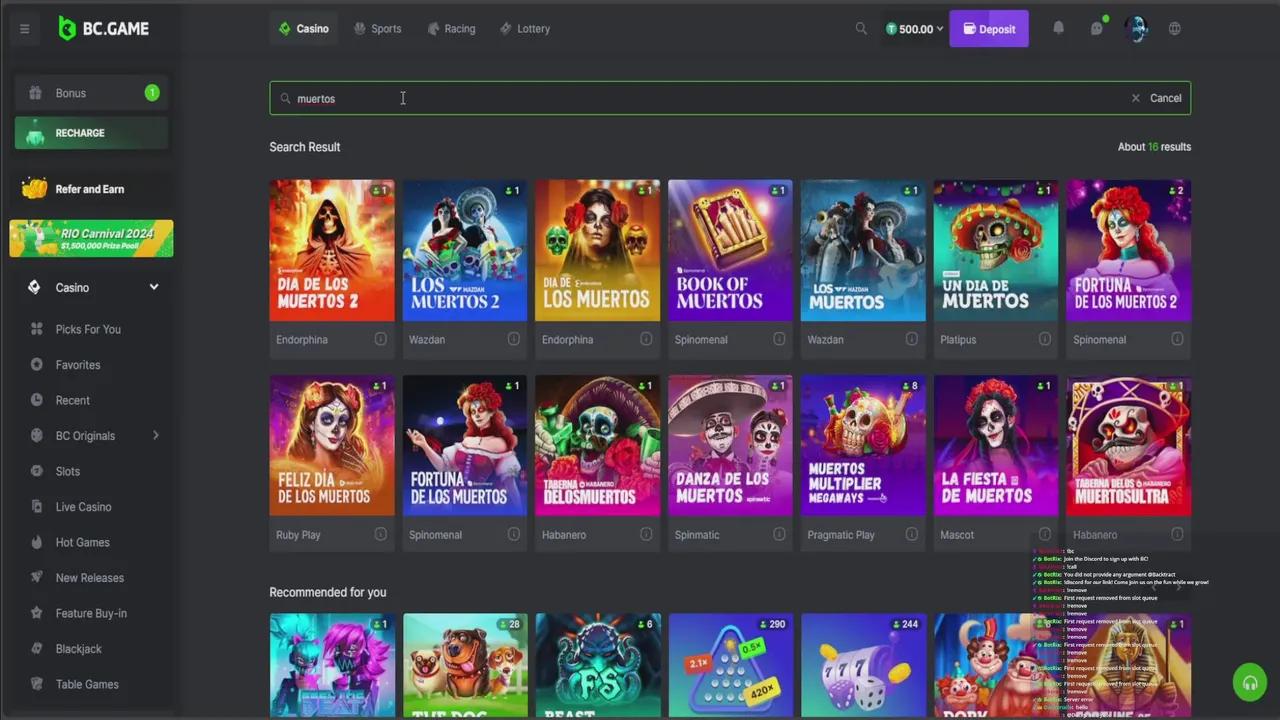The width and height of the screenshot is (1280, 720).
Task: Click the Ruby Play provider name
Action: [298, 535]
